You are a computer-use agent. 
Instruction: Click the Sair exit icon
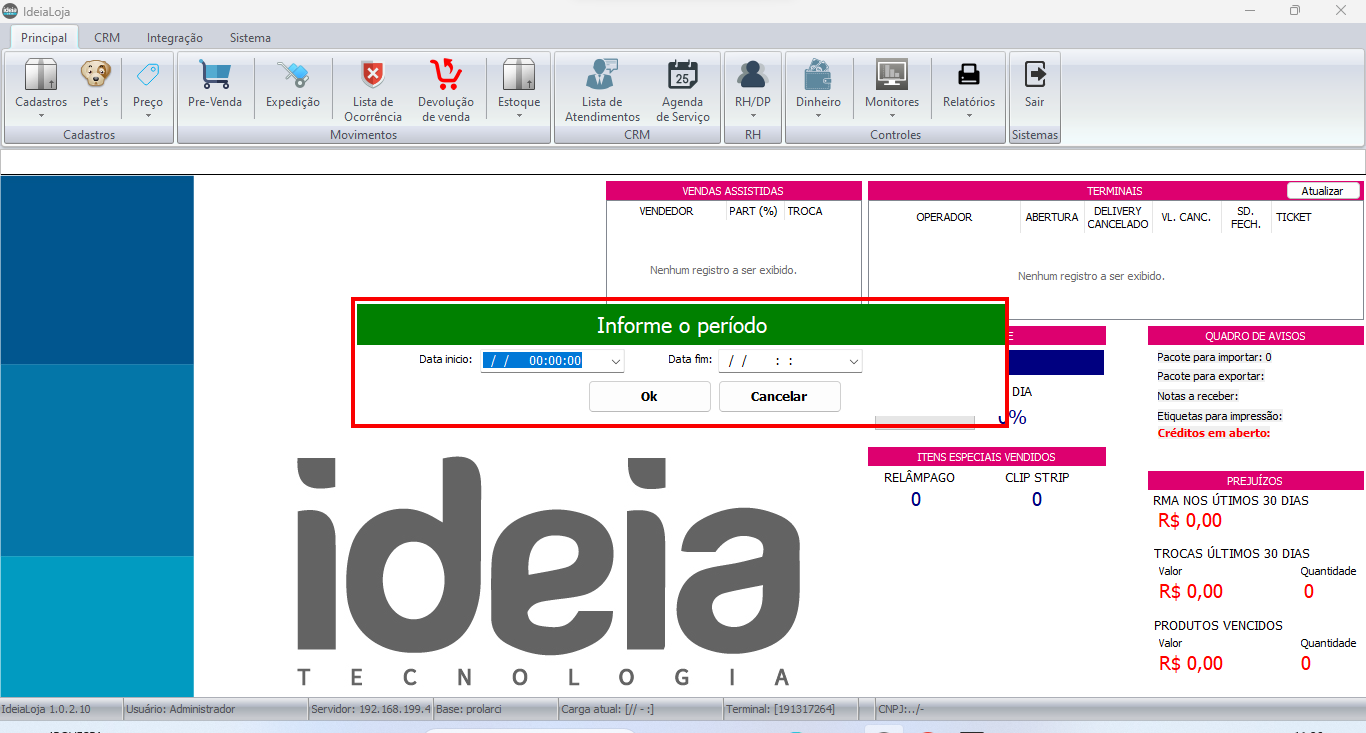pyautogui.click(x=1035, y=76)
